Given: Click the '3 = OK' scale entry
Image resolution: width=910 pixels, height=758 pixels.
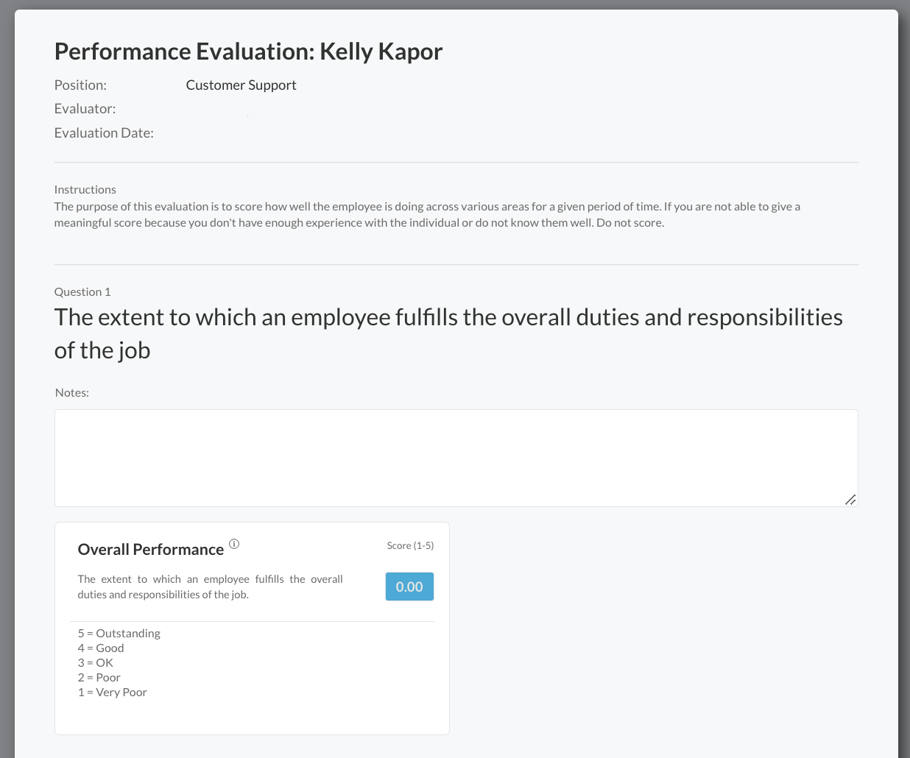Looking at the screenshot, I should (x=96, y=663).
